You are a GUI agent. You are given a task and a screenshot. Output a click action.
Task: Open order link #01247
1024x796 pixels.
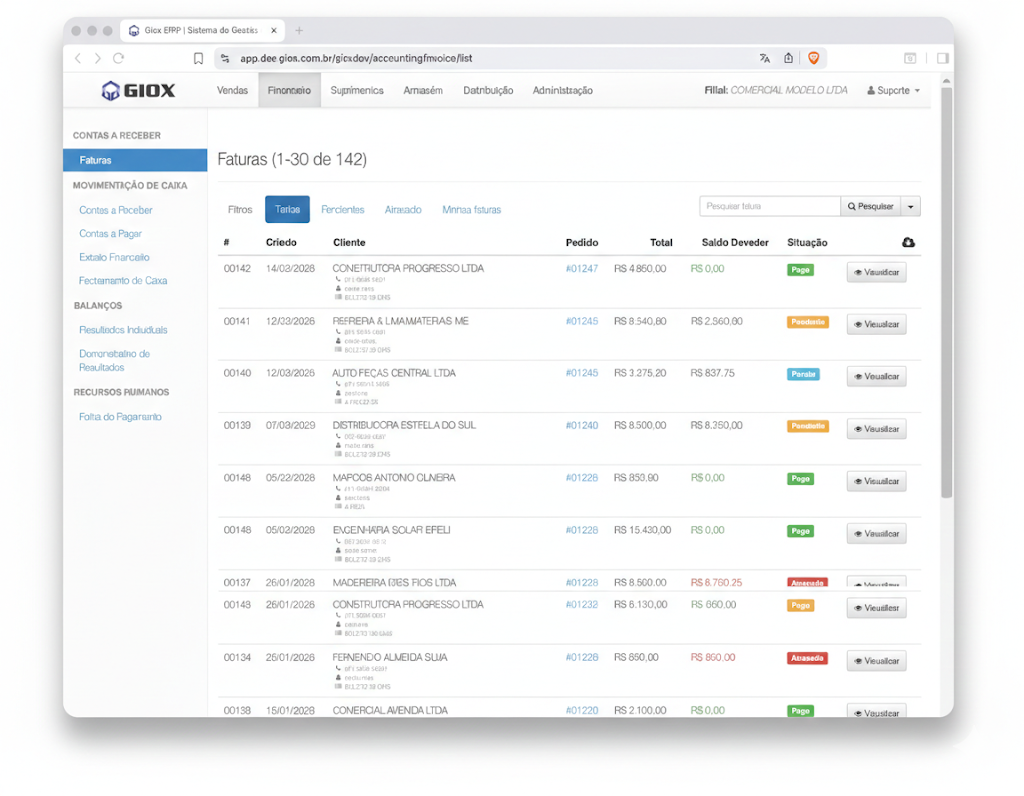pos(581,269)
